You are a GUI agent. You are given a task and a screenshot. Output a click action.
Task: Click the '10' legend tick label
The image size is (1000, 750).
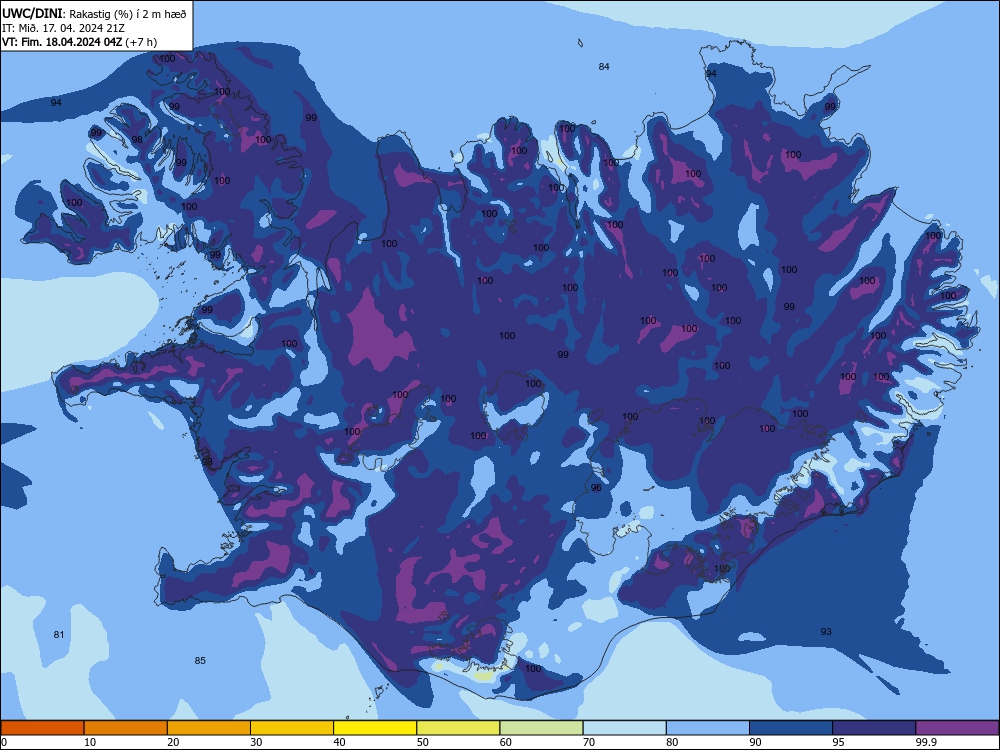[90, 742]
